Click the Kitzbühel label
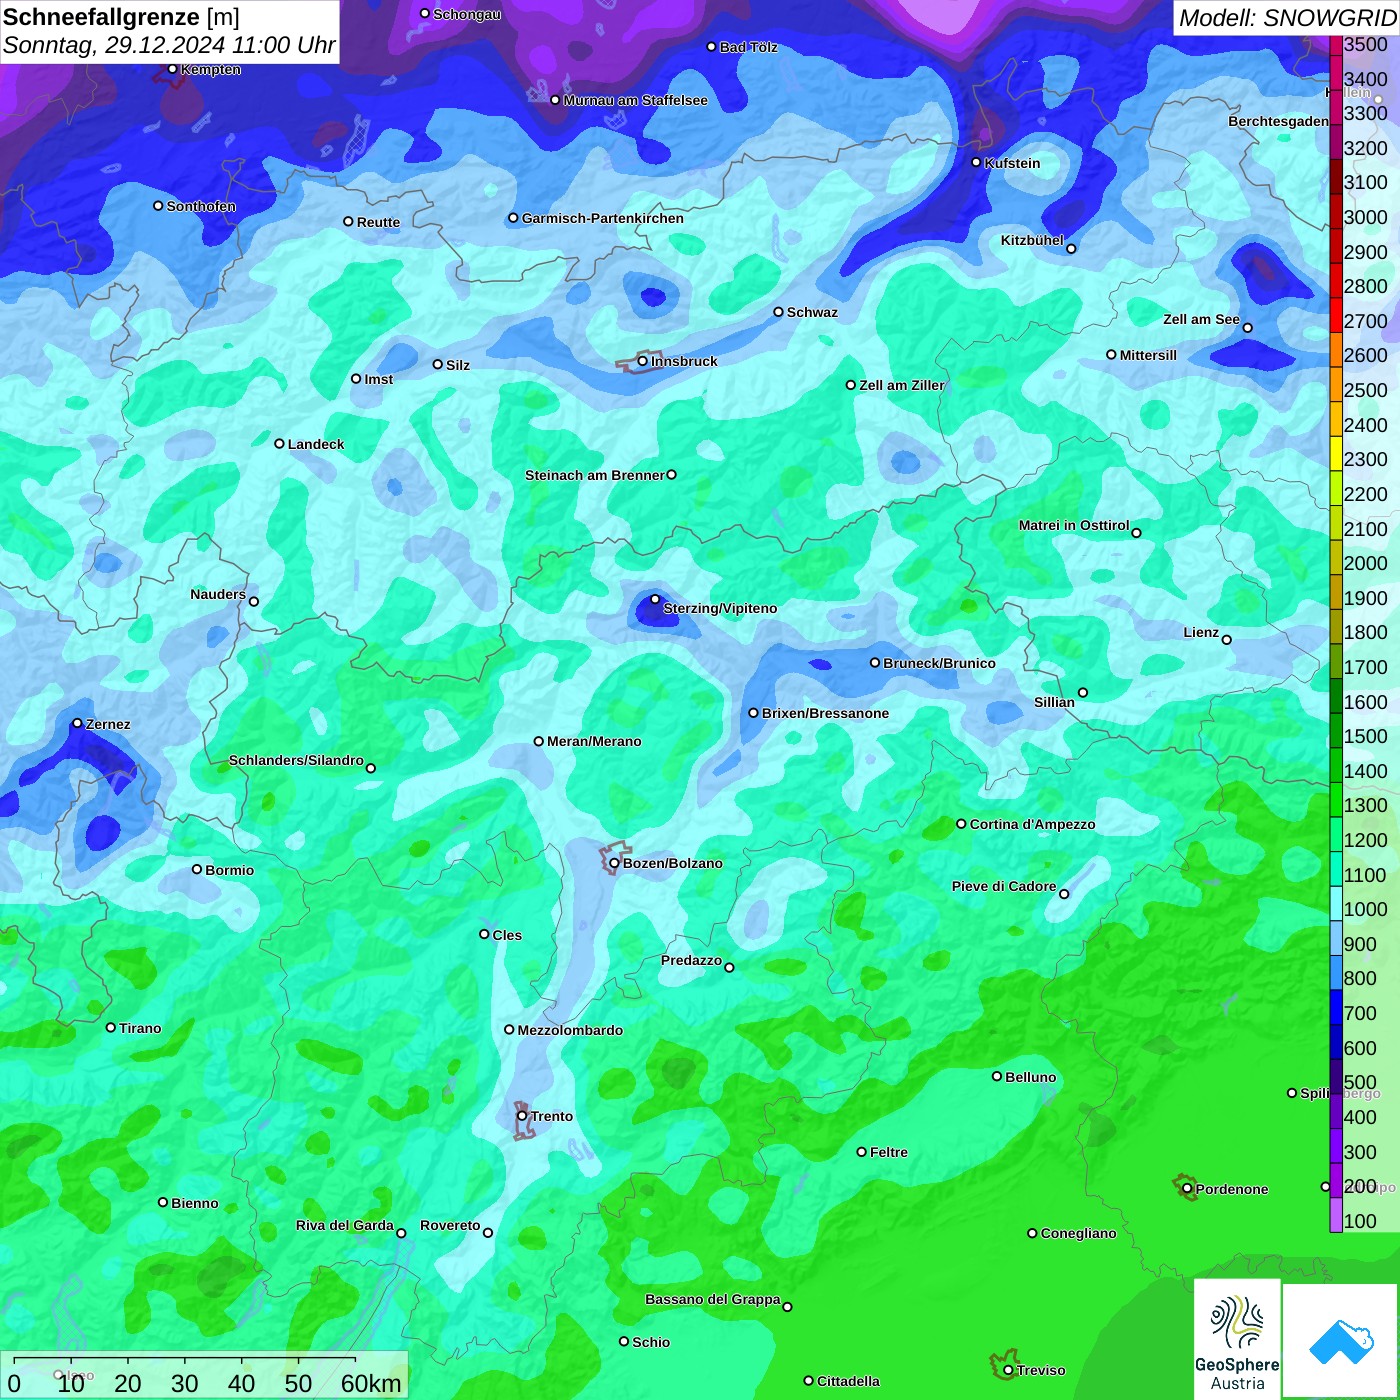 pos(1032,240)
